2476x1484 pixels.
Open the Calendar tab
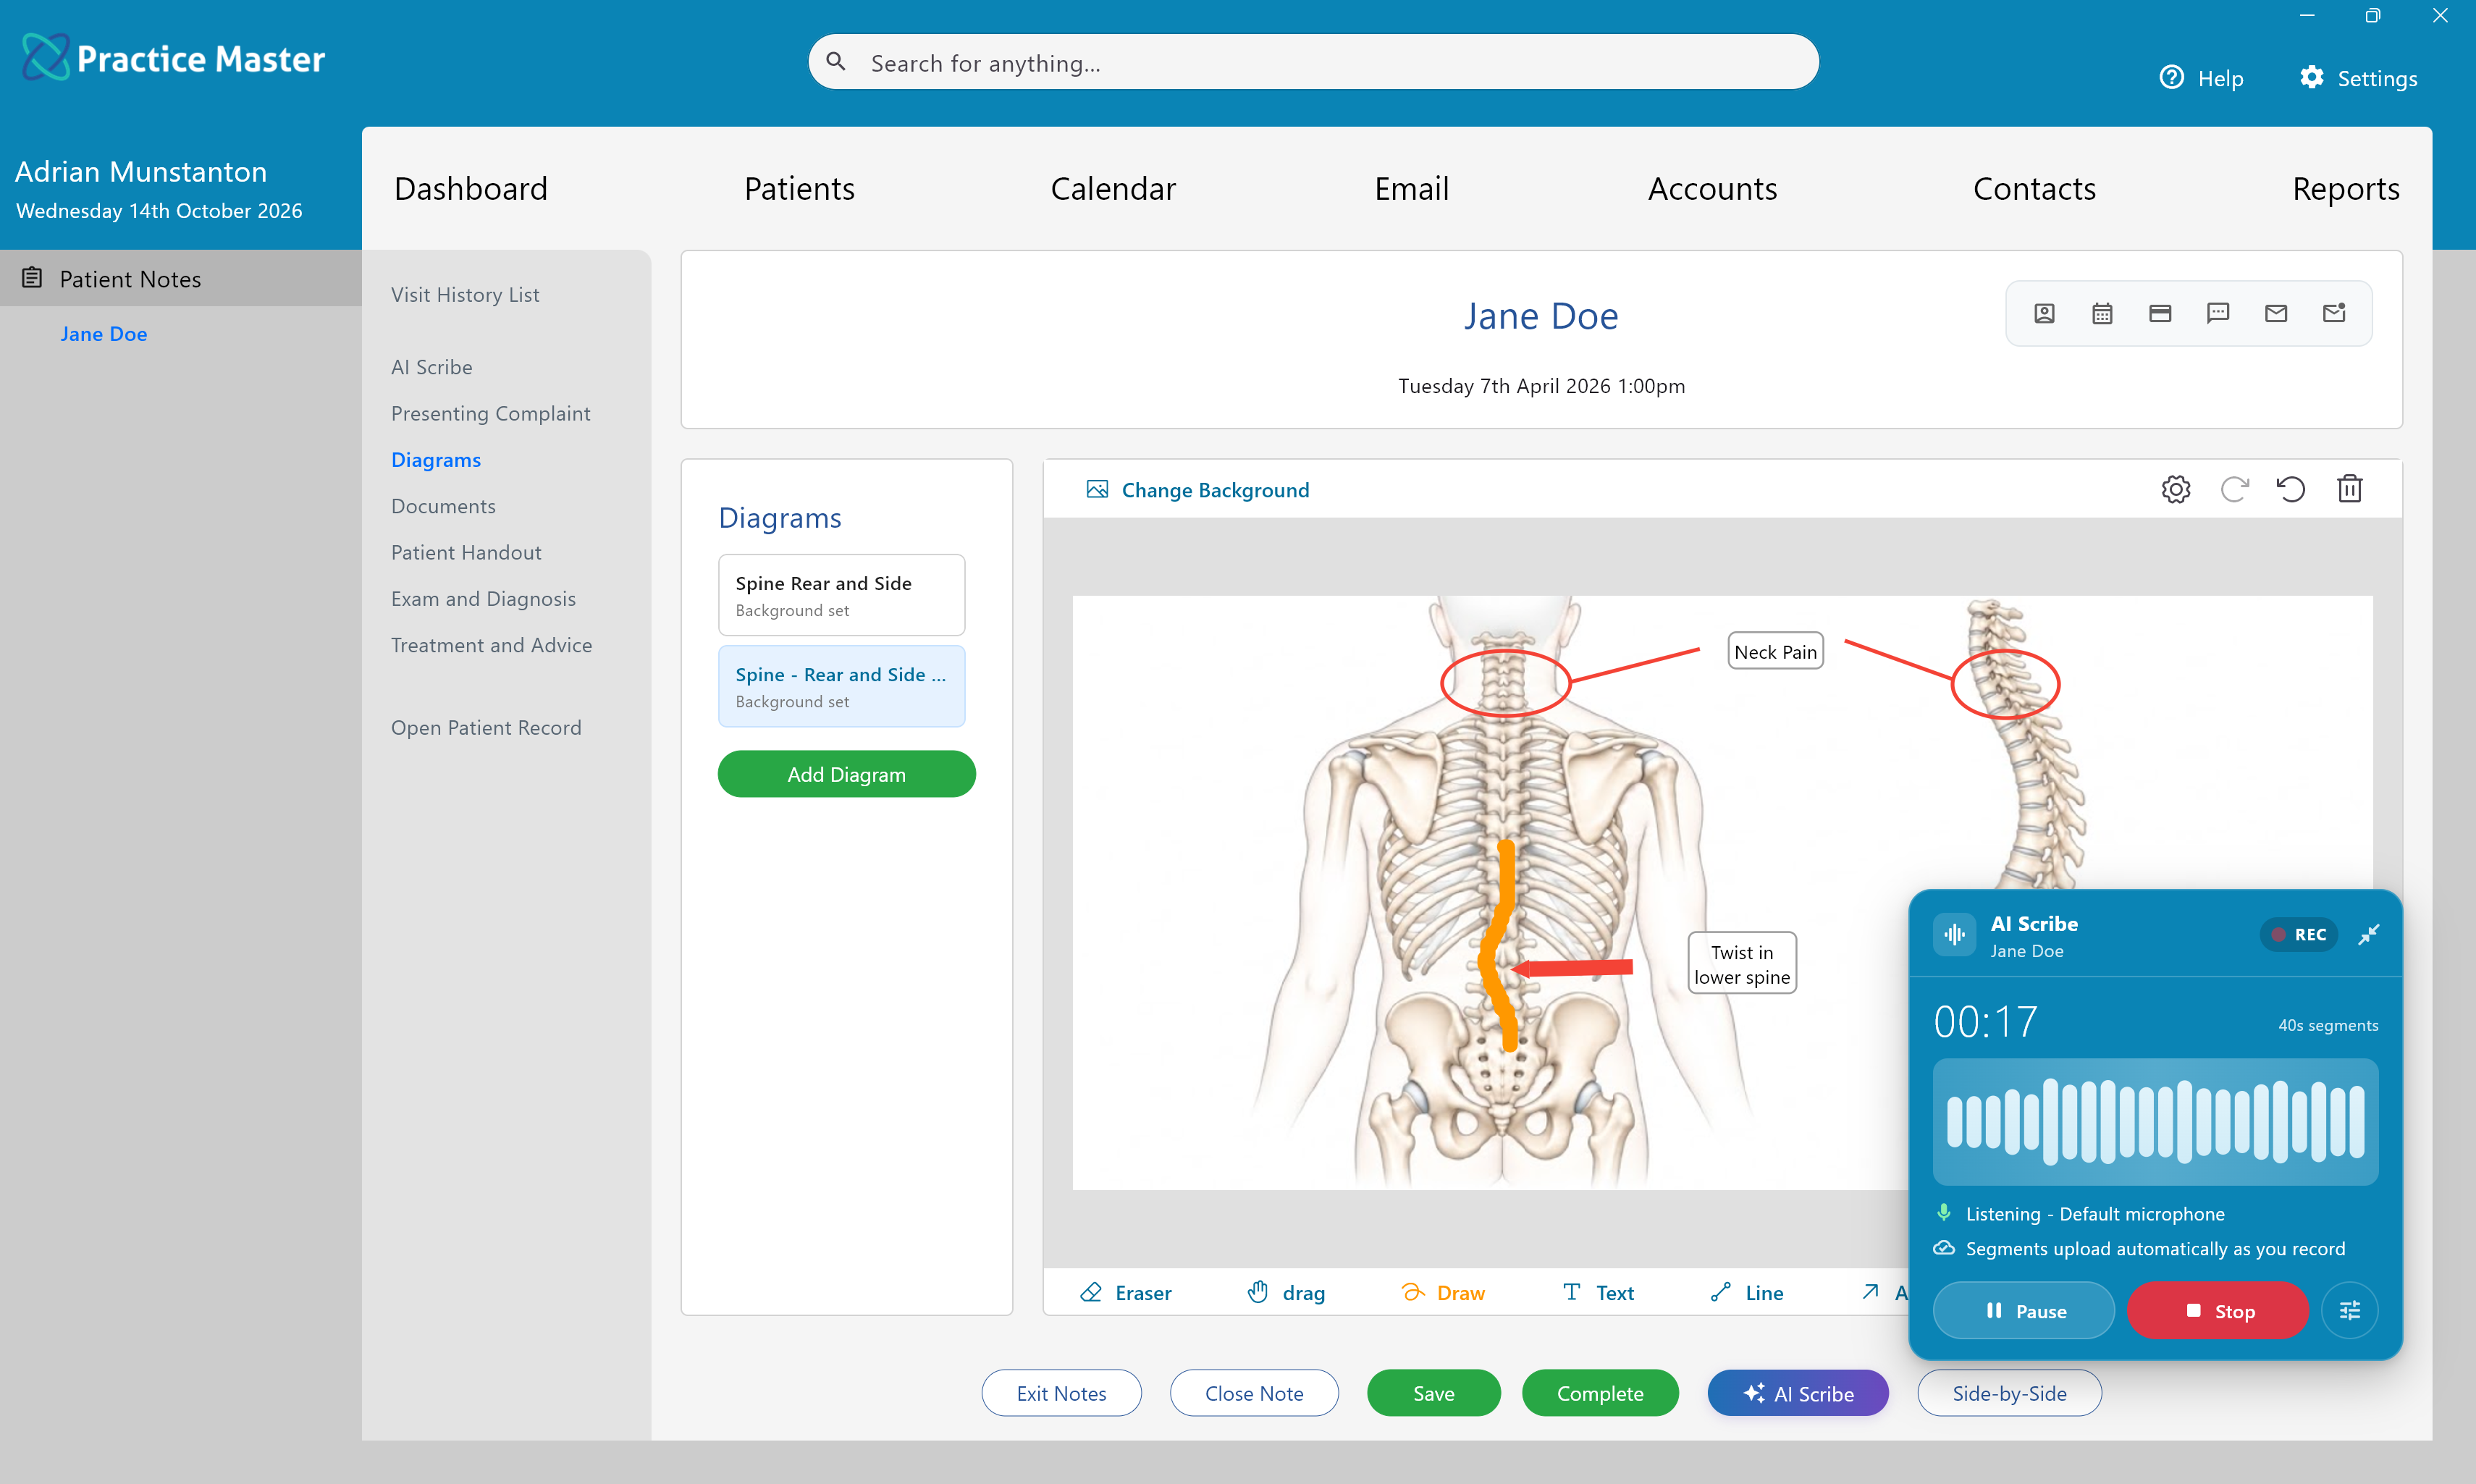click(1113, 189)
